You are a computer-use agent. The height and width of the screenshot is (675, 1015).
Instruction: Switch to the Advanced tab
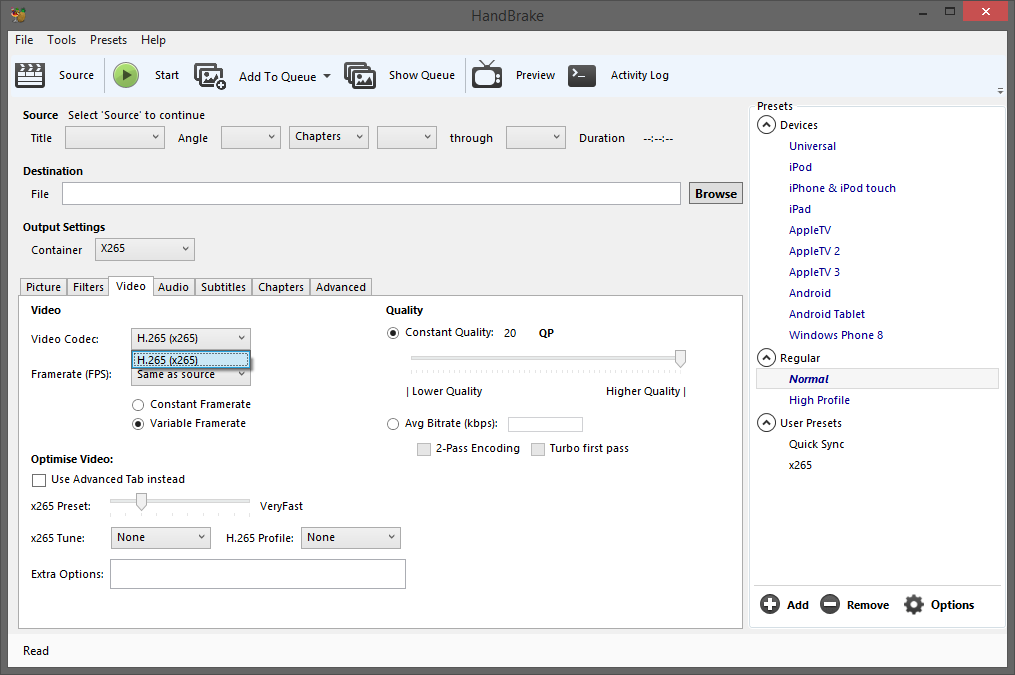coord(340,287)
